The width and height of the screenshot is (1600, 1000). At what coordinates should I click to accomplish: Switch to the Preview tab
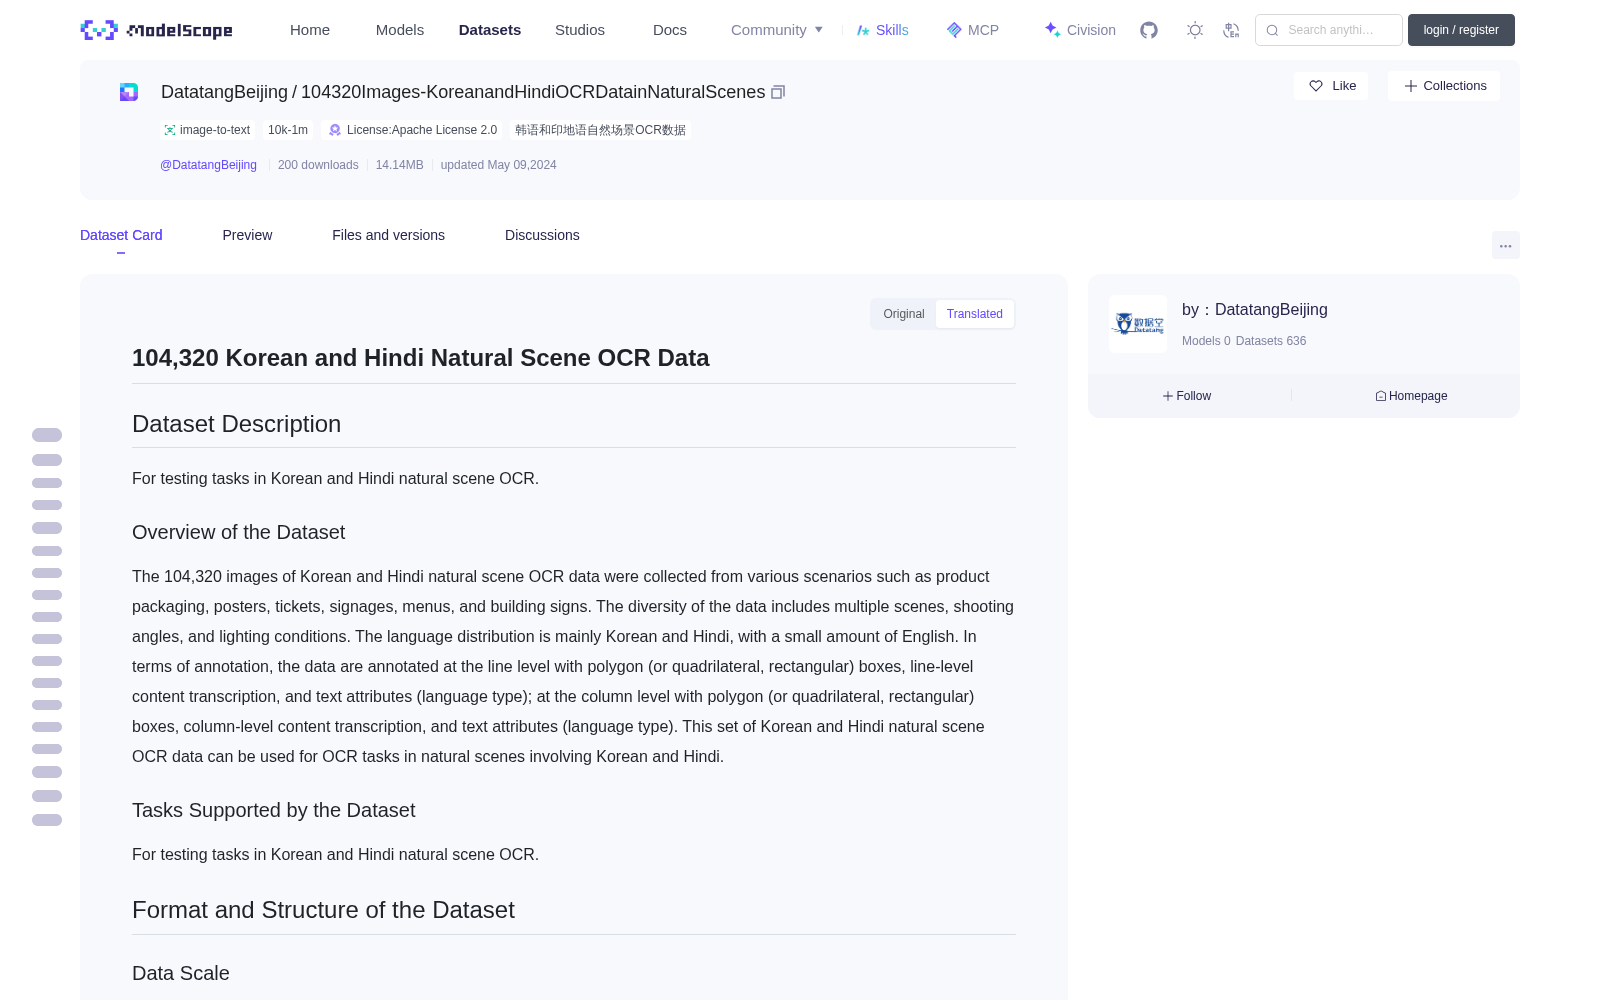[247, 235]
